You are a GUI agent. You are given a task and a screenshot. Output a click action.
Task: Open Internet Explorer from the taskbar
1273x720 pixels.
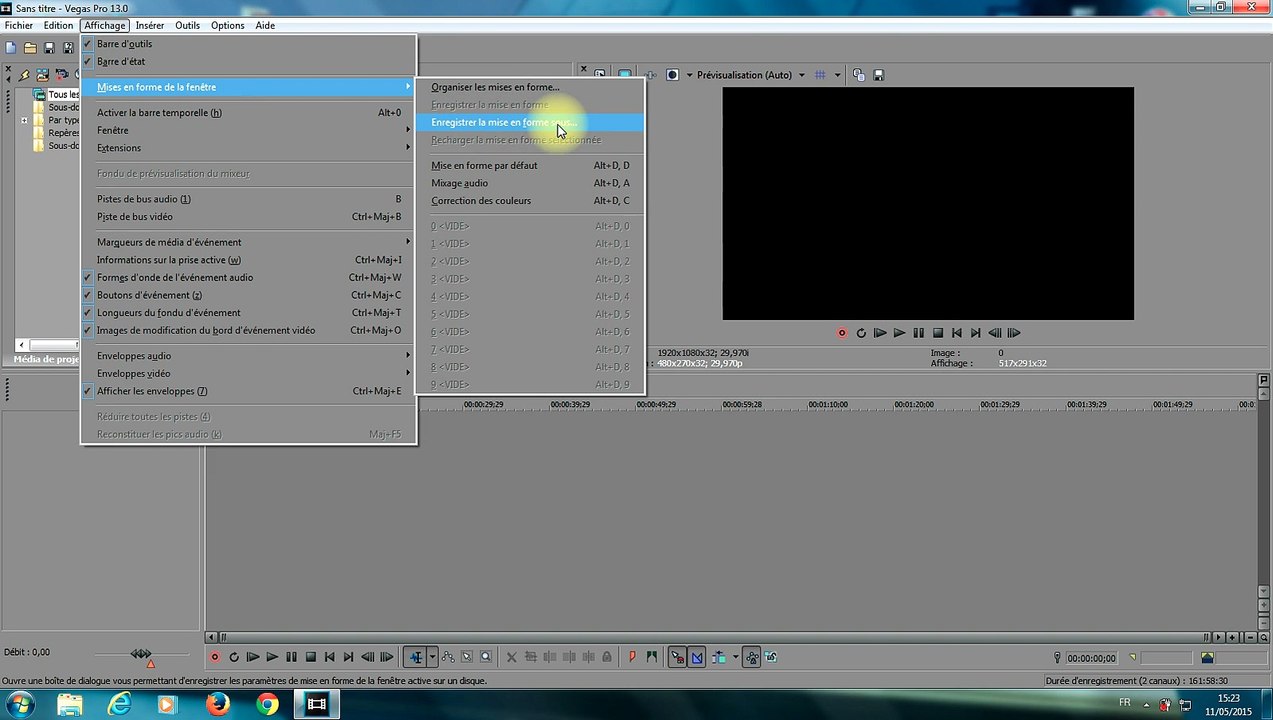pyautogui.click(x=119, y=705)
